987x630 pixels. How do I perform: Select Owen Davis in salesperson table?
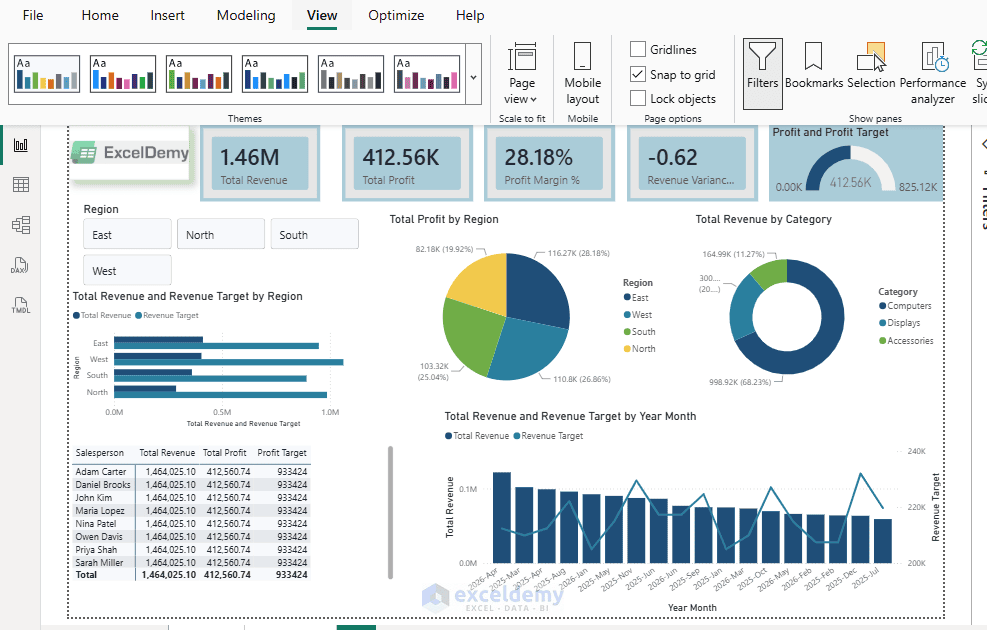point(99,537)
